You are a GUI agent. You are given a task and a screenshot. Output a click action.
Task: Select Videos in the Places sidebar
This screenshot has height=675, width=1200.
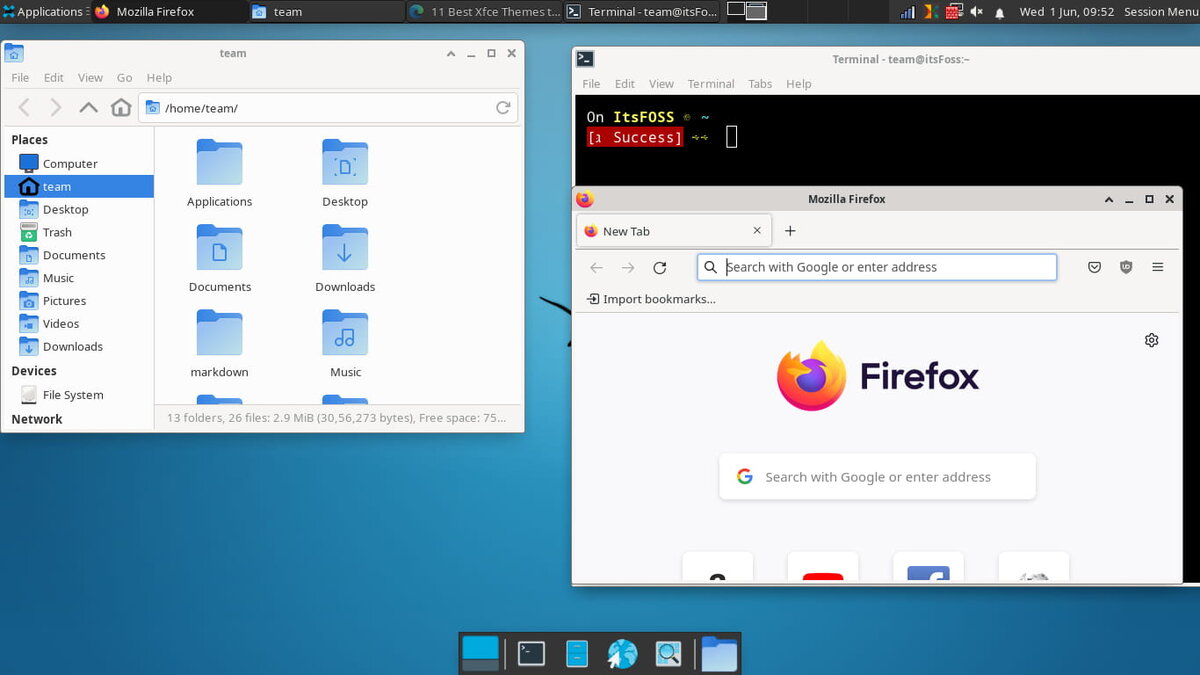click(x=79, y=324)
